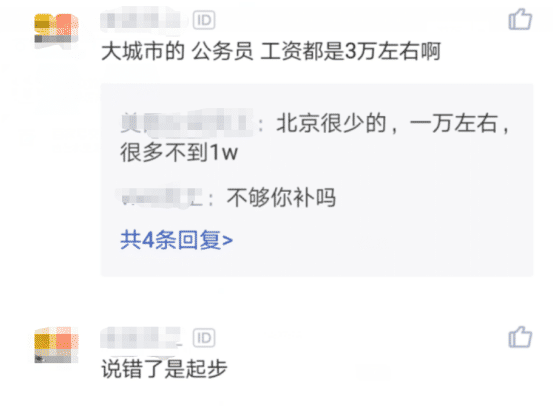Tap the reply line 很多不到1w

pyautogui.click(x=179, y=153)
